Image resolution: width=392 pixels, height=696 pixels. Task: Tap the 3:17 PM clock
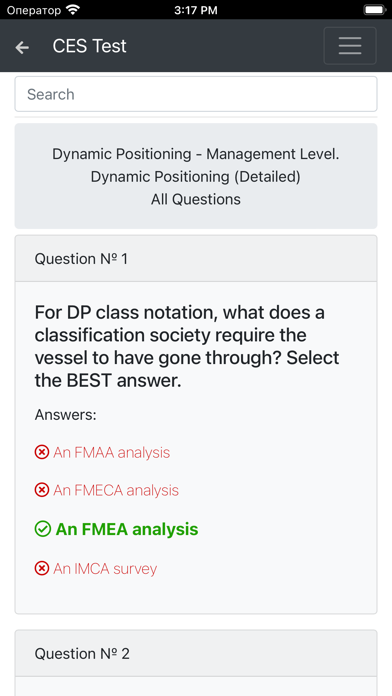tap(196, 10)
